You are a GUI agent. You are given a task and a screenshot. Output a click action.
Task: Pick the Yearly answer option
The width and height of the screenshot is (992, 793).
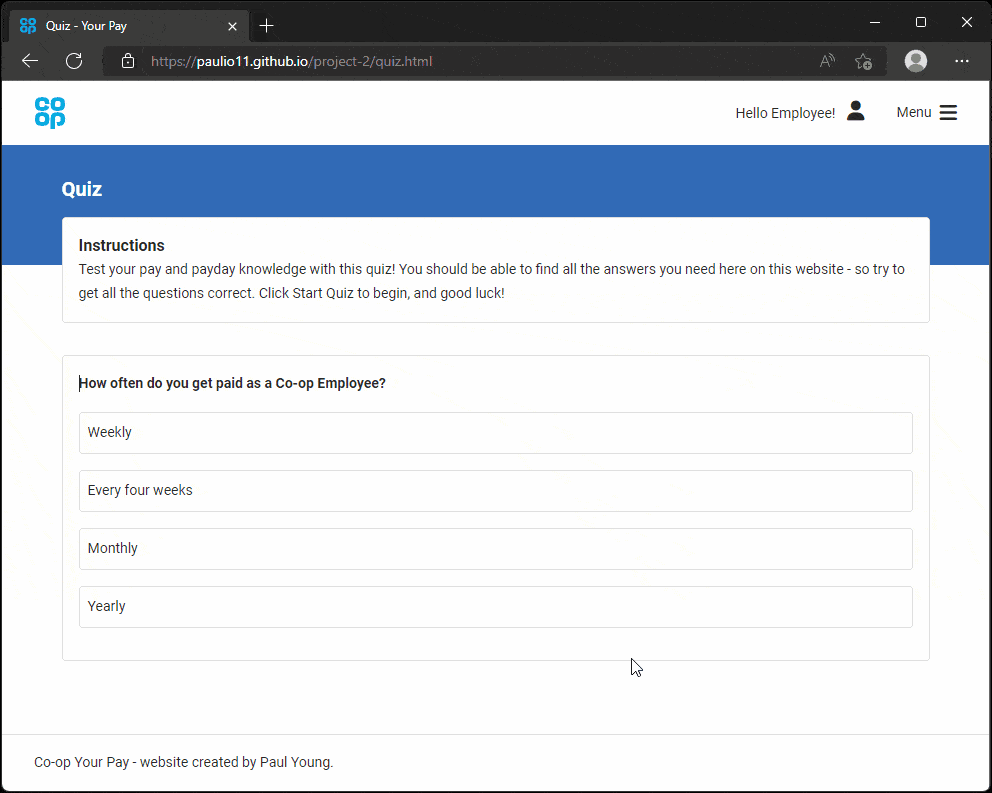click(x=495, y=607)
